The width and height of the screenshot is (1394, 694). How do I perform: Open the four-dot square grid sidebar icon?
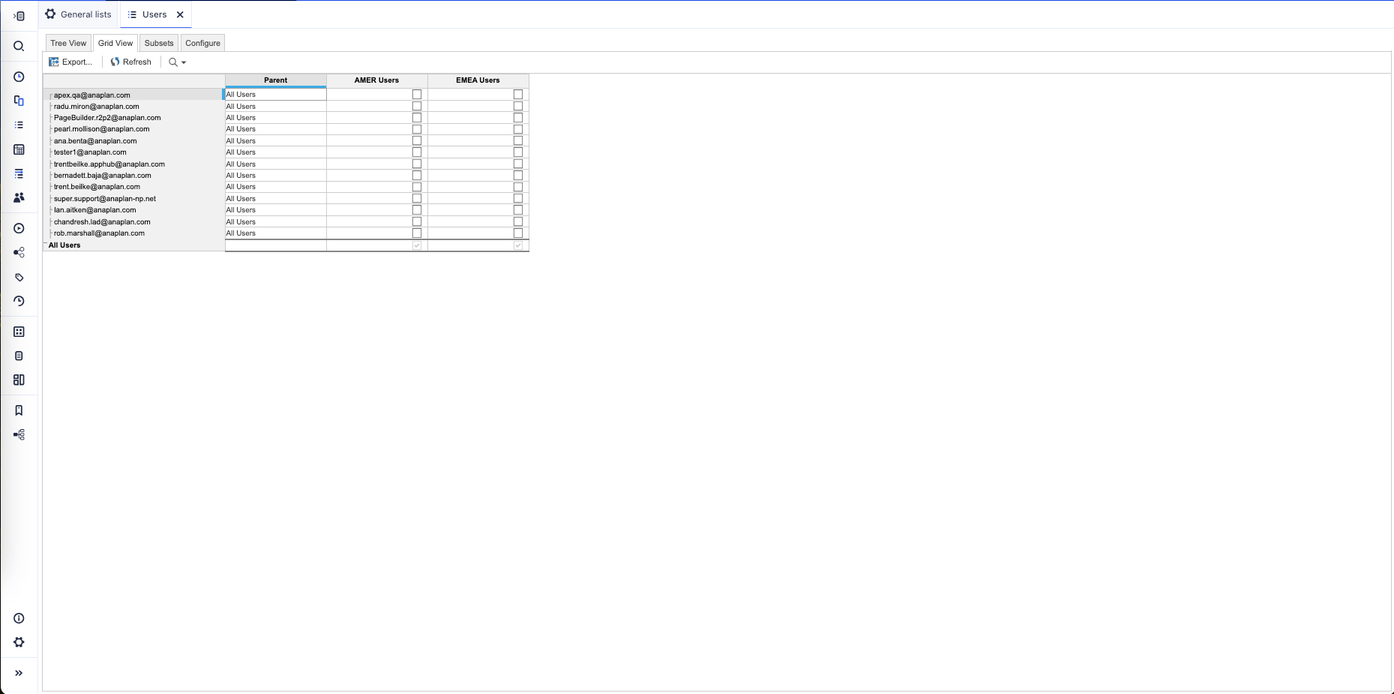click(19, 332)
